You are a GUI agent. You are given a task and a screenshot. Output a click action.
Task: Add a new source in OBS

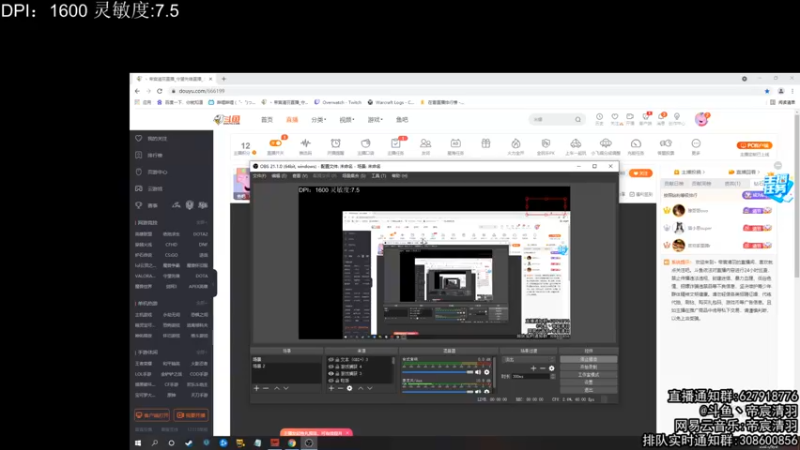pos(331,388)
